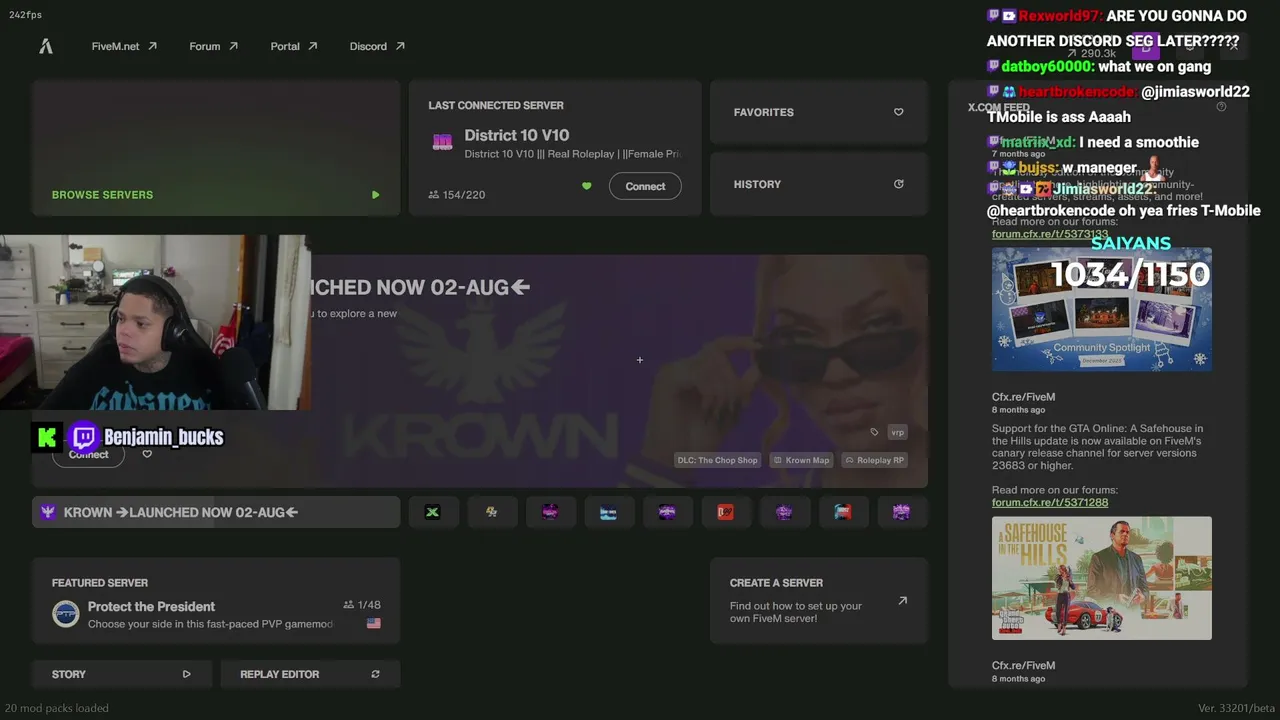Viewport: 1280px width, 720px height.
Task: Open the FiveM.net link
Action: tap(124, 46)
